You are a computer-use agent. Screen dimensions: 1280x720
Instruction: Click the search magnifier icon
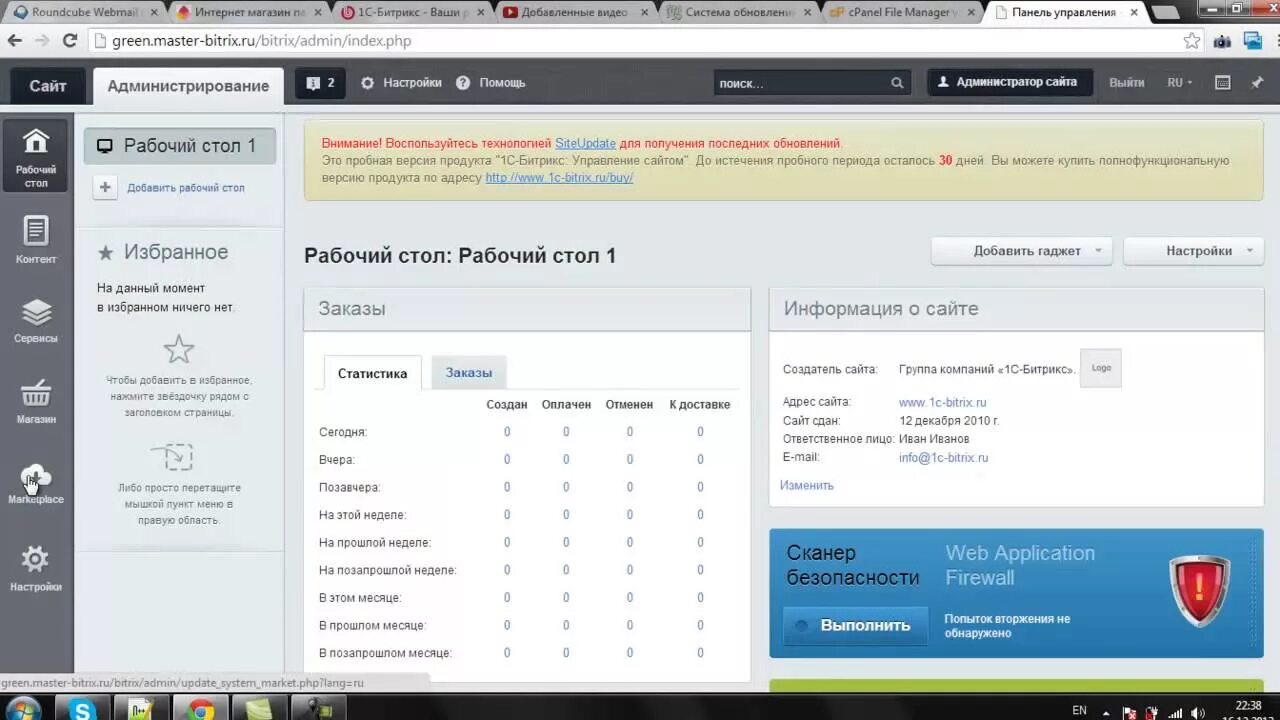coord(897,83)
